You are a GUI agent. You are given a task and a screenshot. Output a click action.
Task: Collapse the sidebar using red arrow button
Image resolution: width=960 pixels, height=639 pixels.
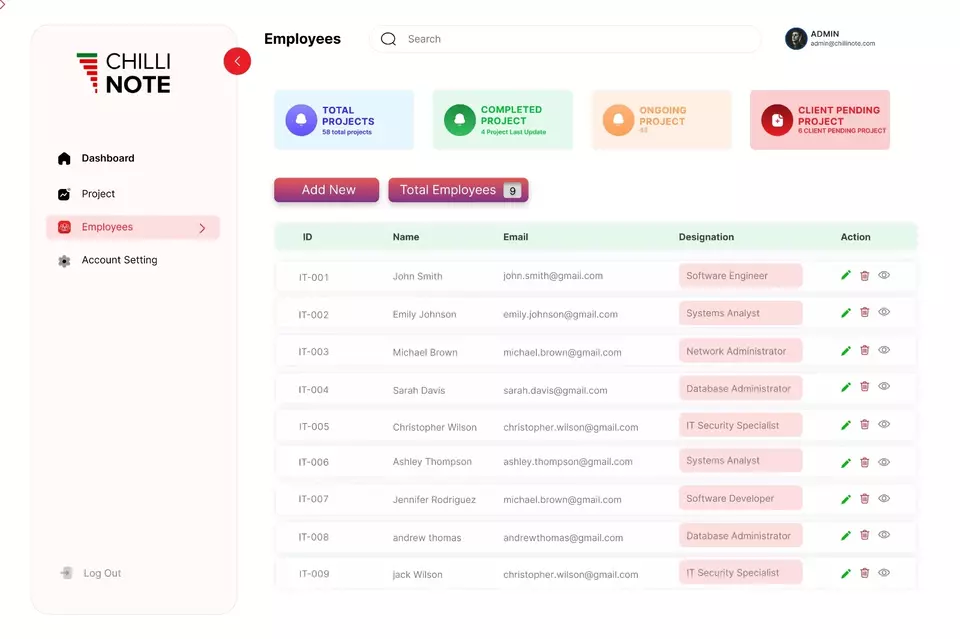(237, 61)
